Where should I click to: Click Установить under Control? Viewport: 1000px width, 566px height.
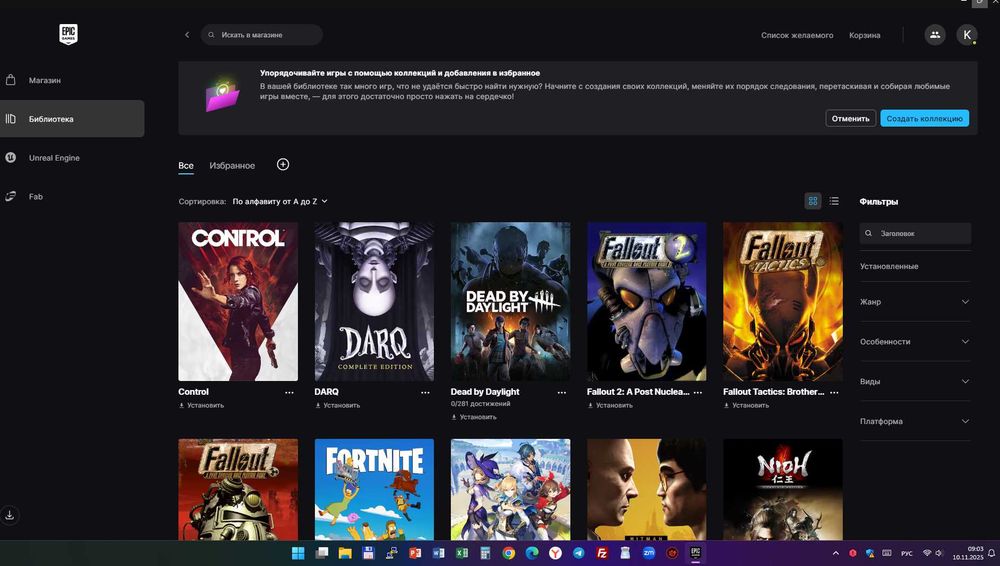pos(202,405)
